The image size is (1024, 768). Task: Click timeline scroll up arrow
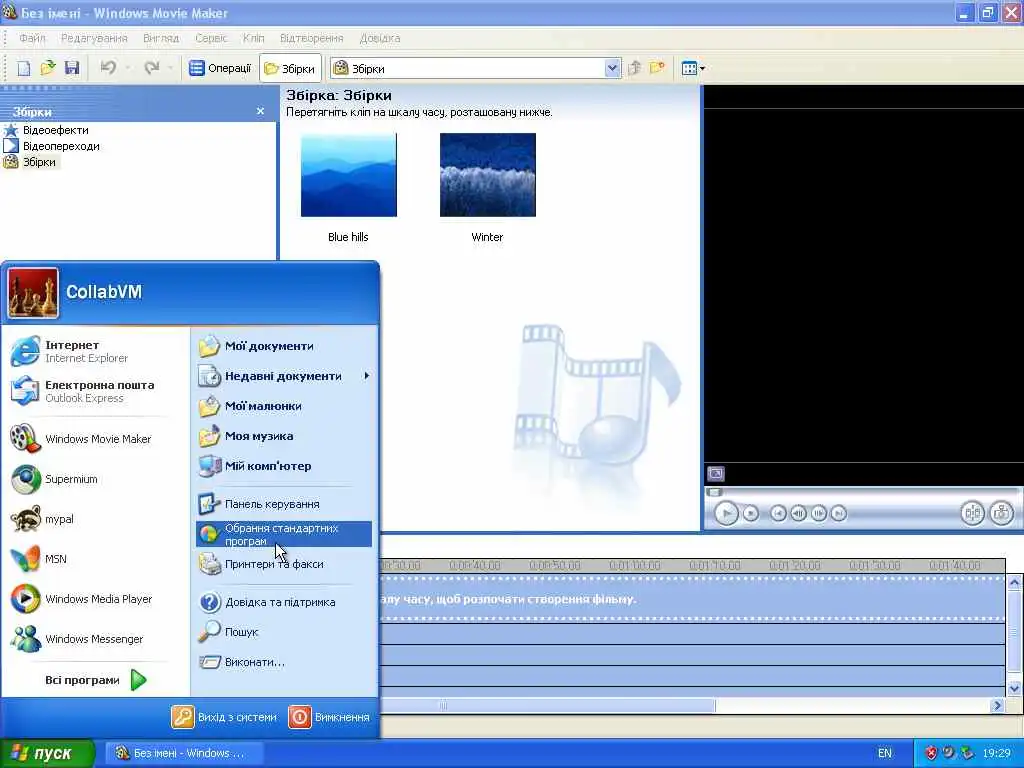pyautogui.click(x=1014, y=582)
